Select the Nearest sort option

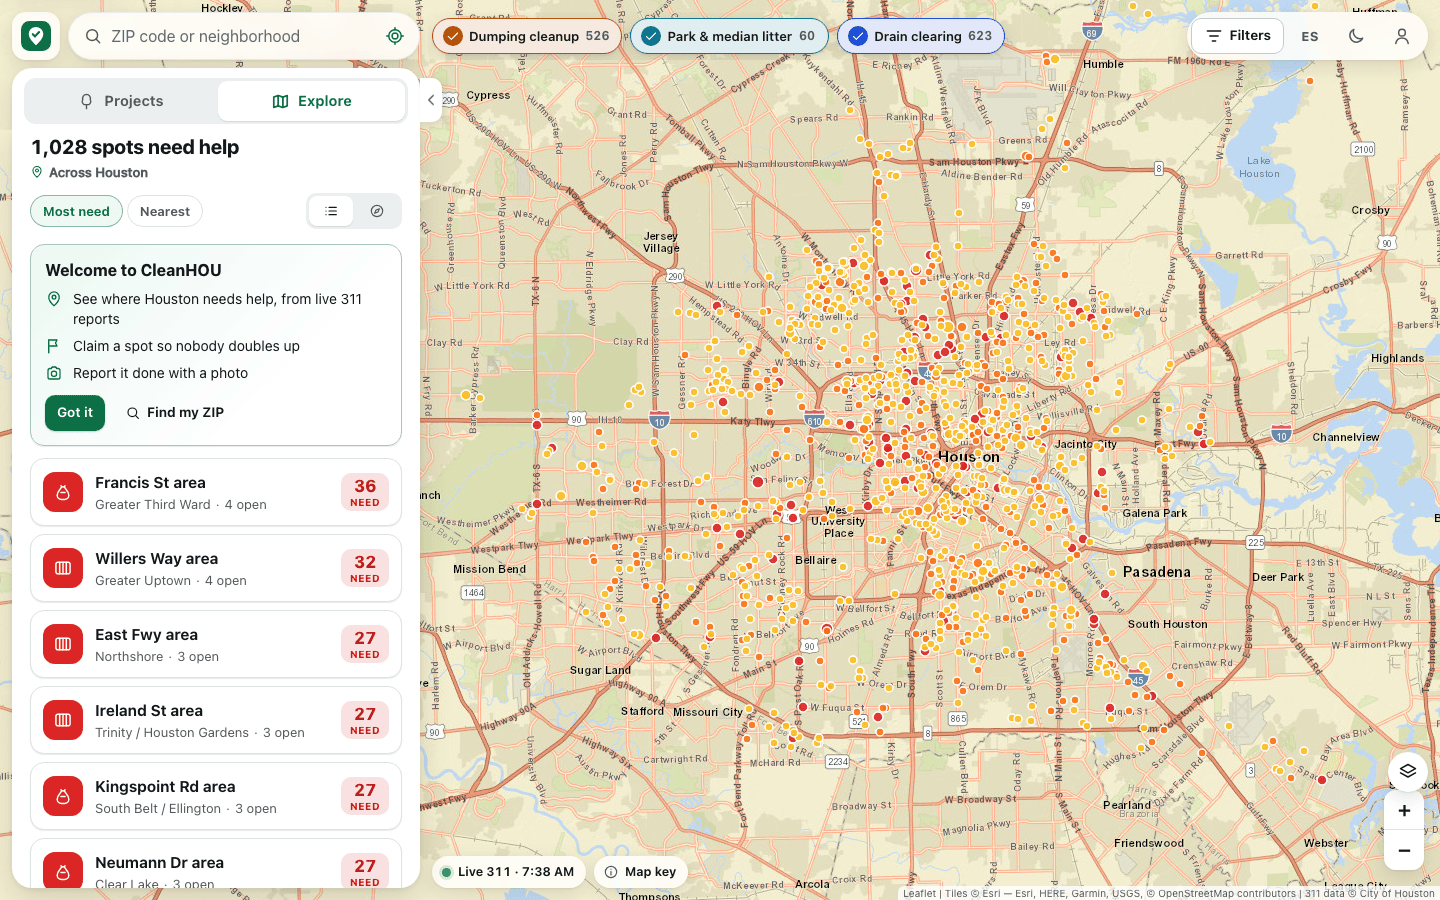[x=165, y=211]
